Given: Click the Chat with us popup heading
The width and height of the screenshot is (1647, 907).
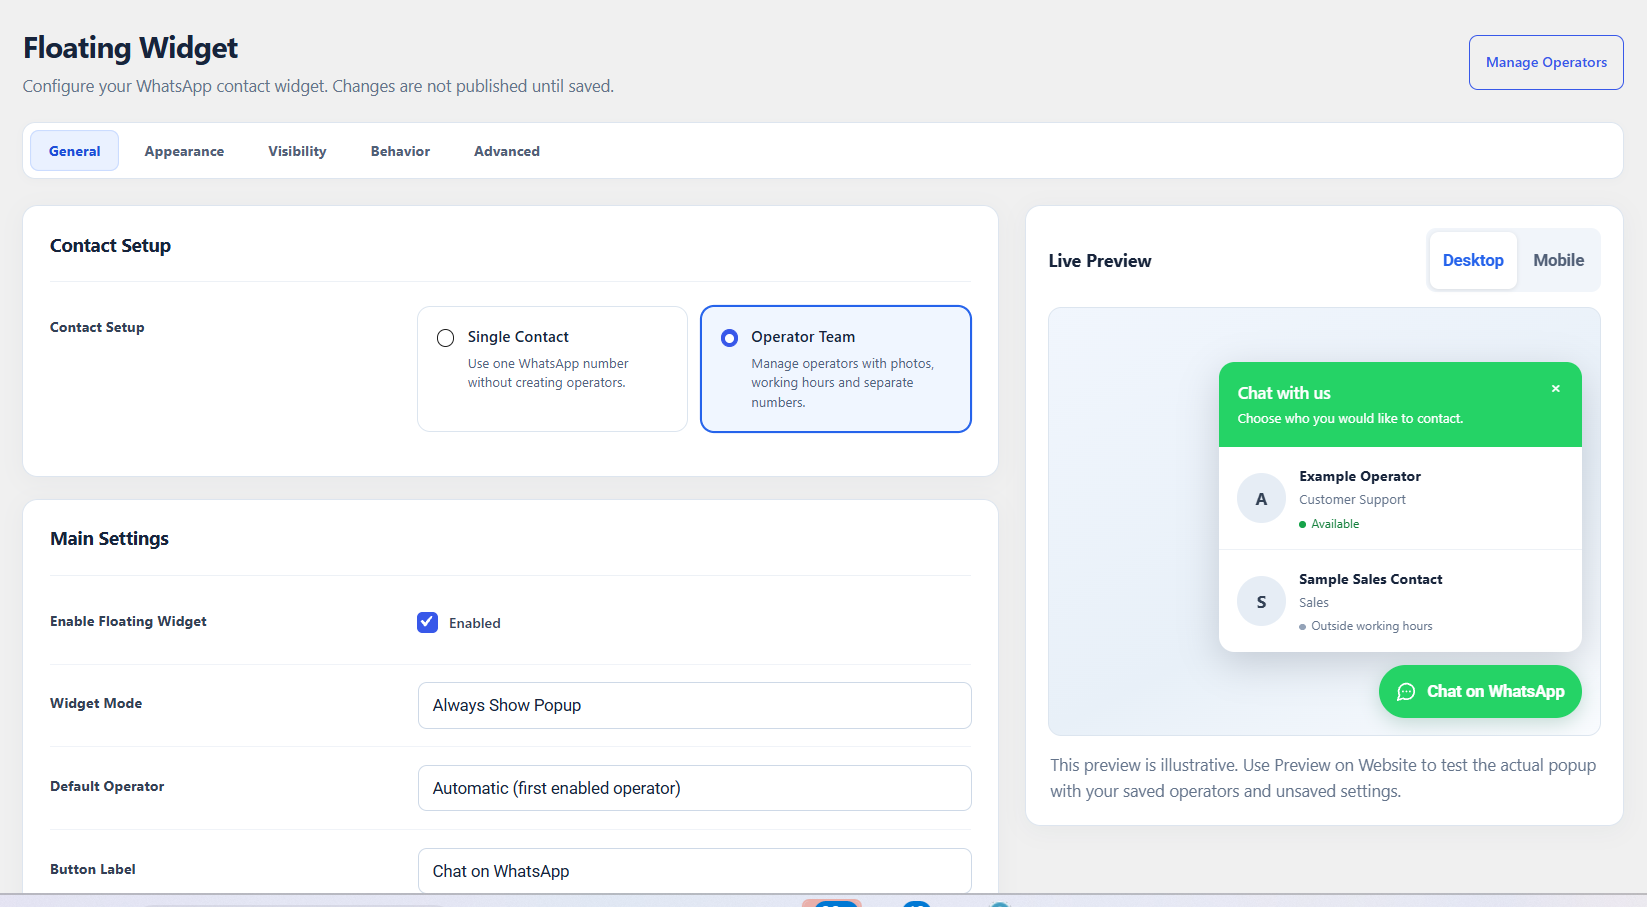Looking at the screenshot, I should click(x=1284, y=393).
